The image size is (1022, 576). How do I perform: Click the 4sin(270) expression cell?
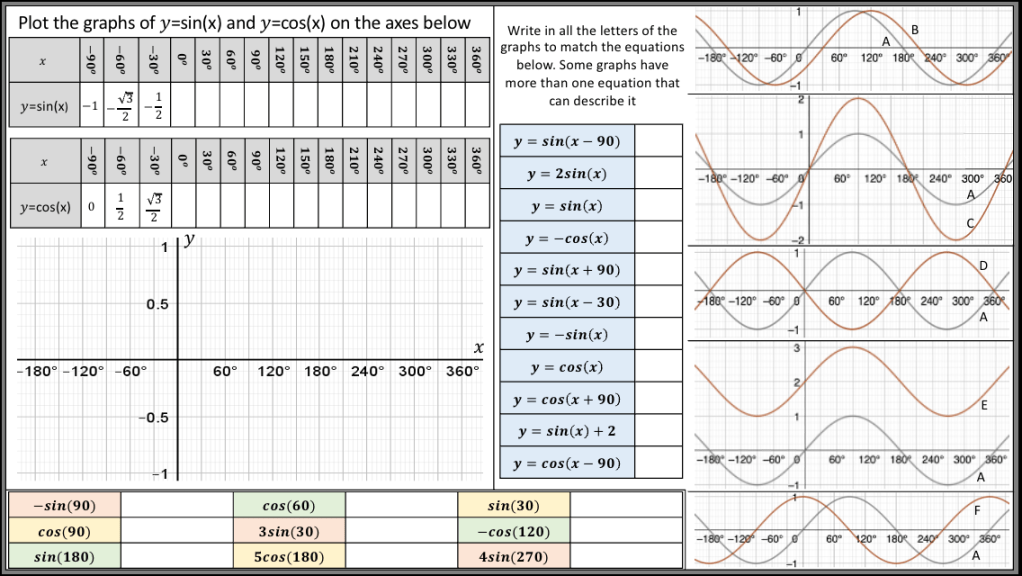(514, 556)
